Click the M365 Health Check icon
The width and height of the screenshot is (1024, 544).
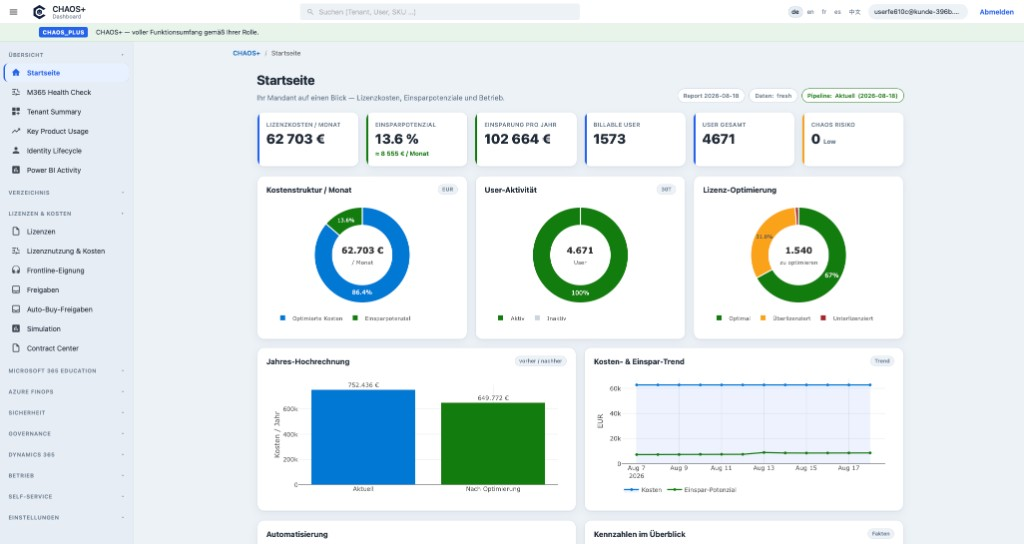pyautogui.click(x=16, y=92)
